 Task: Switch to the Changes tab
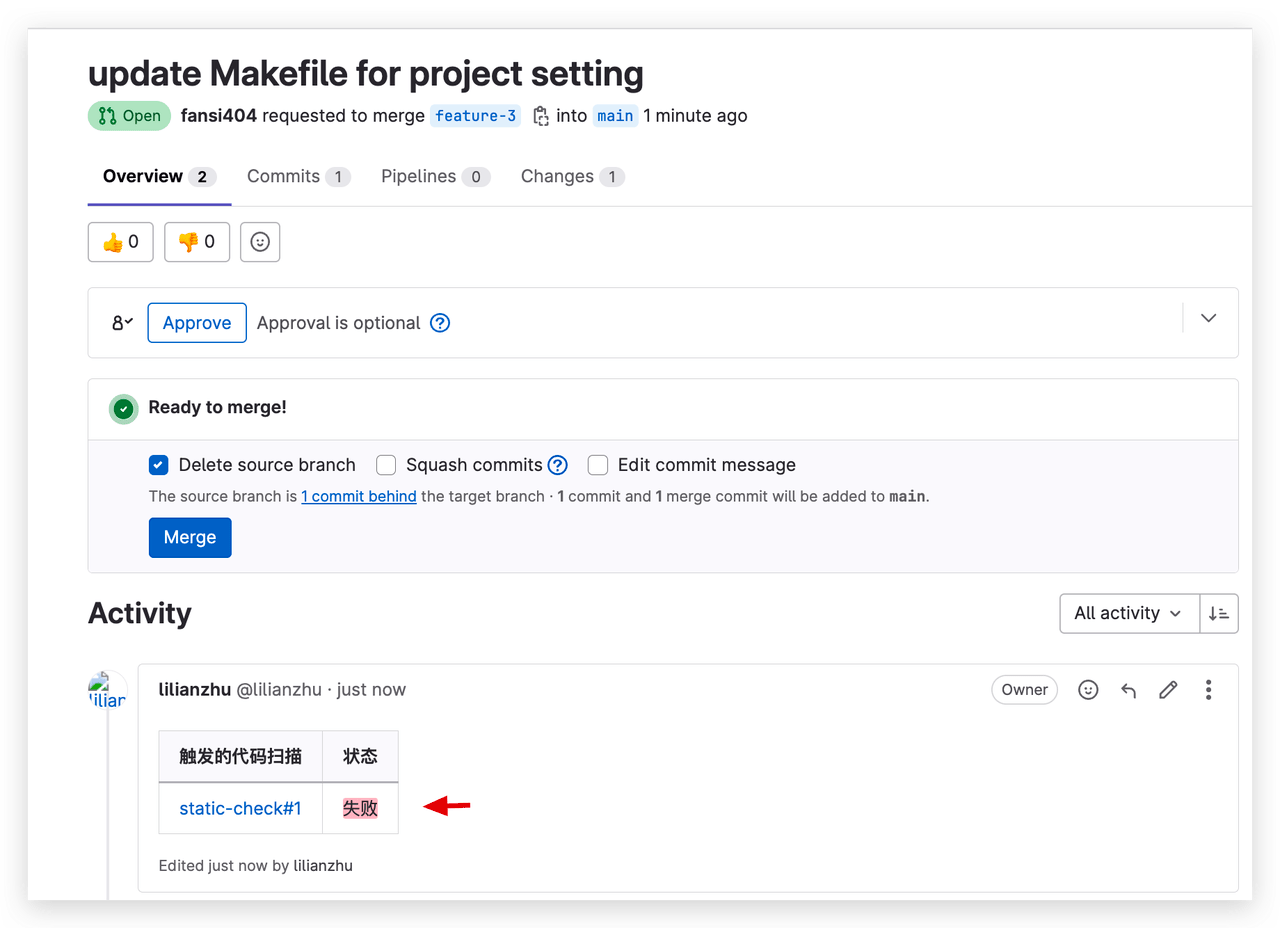point(571,177)
